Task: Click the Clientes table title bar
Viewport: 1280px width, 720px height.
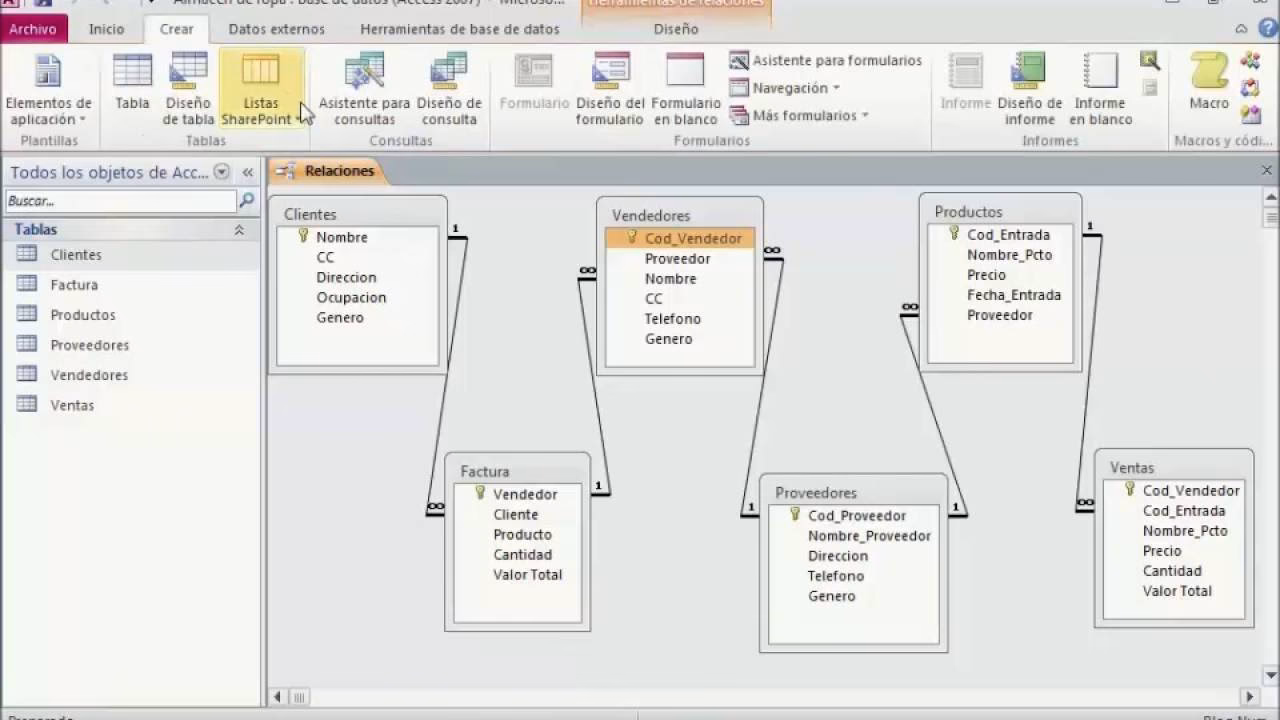Action: tap(358, 214)
